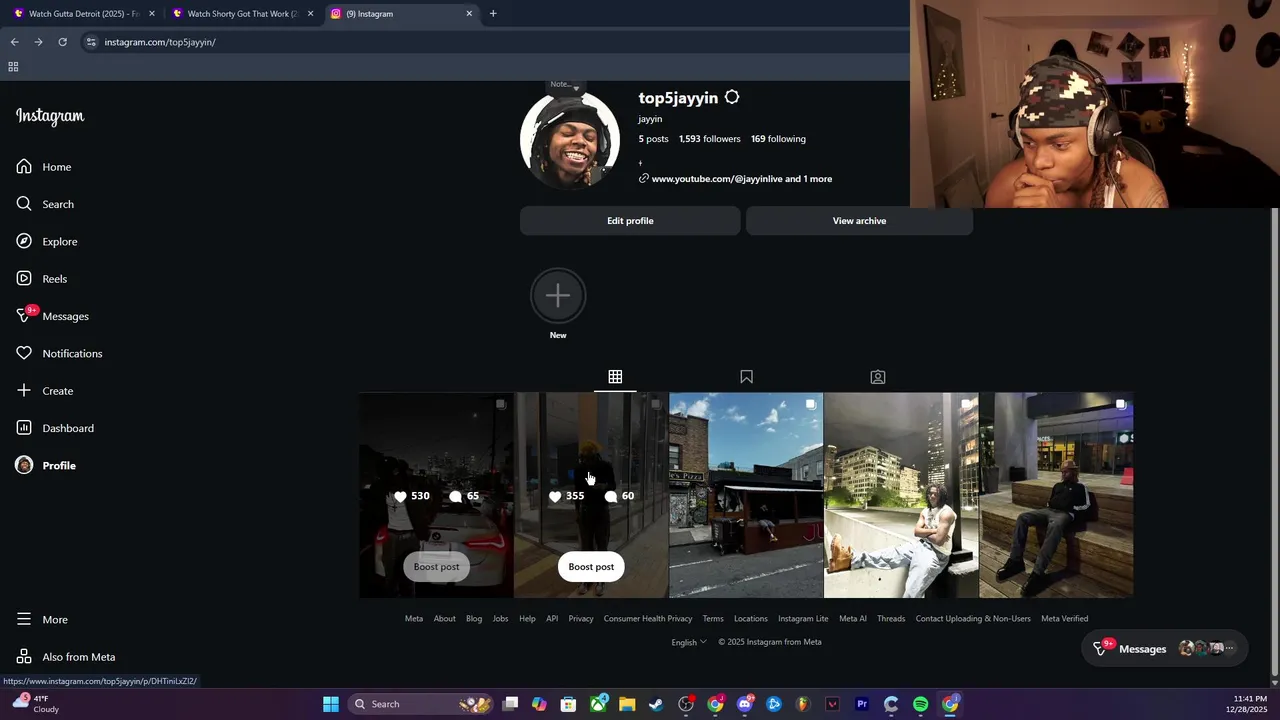Screen dimensions: 1280x720
Task: Click Blog footer link
Action: (x=474, y=619)
